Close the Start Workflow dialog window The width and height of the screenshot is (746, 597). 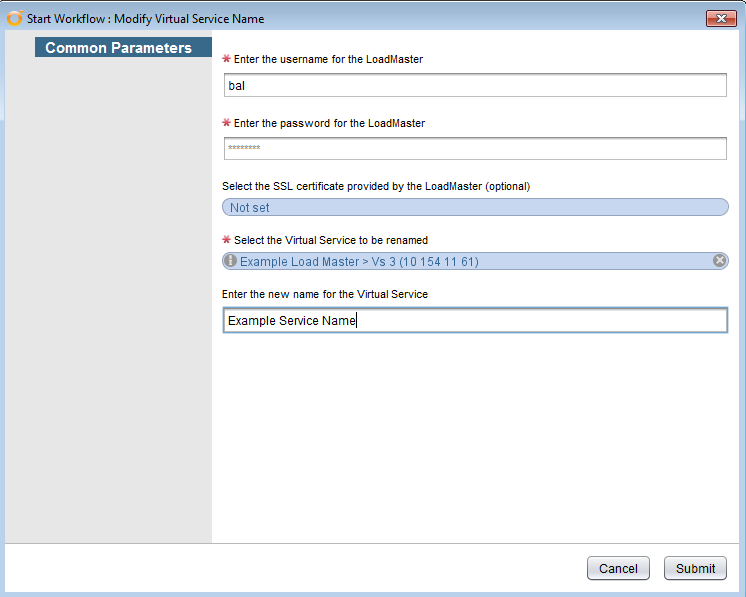[721, 19]
